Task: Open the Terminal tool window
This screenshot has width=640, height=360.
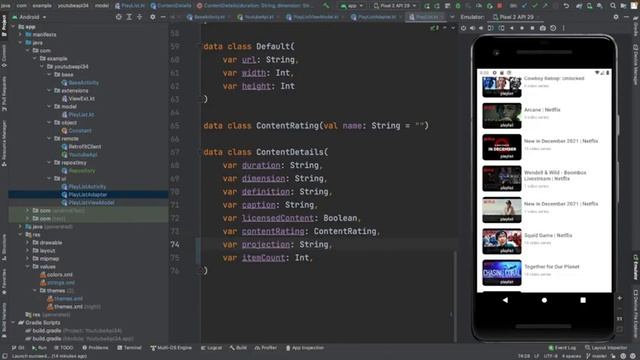Action: click(129, 348)
